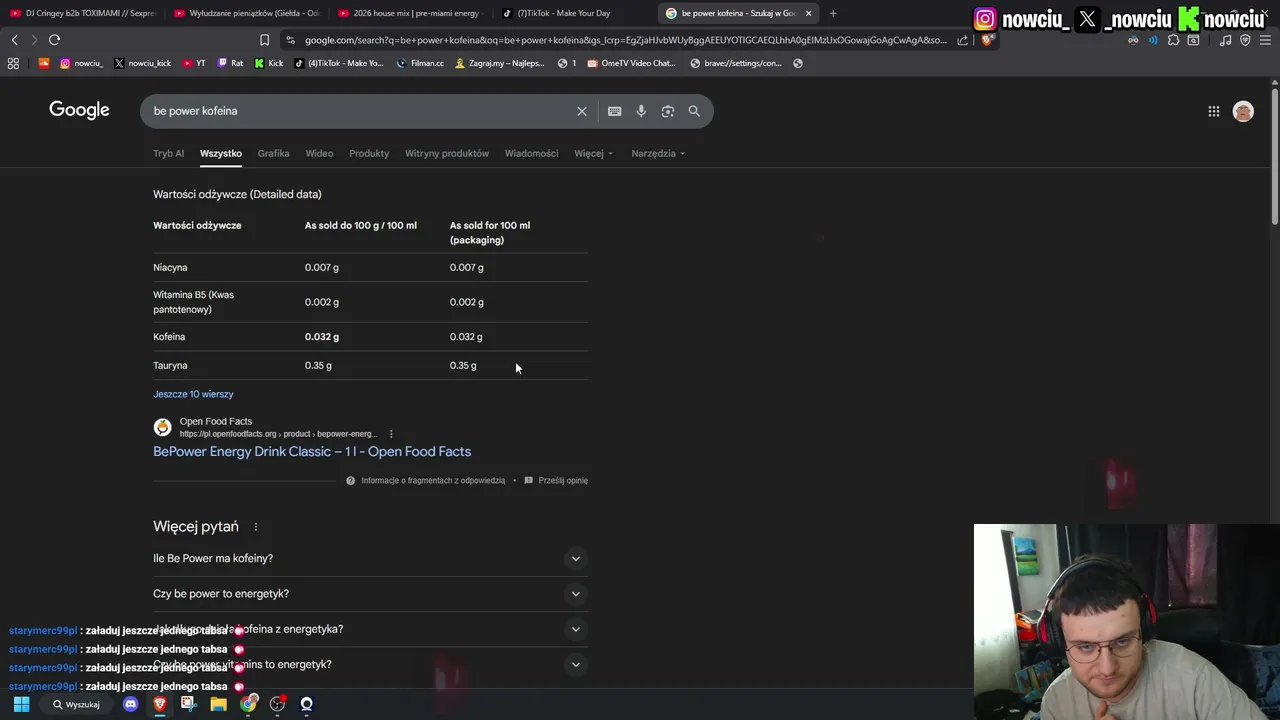Open the Więcej dropdown in search tabs
1280x720 pixels.
tap(593, 154)
